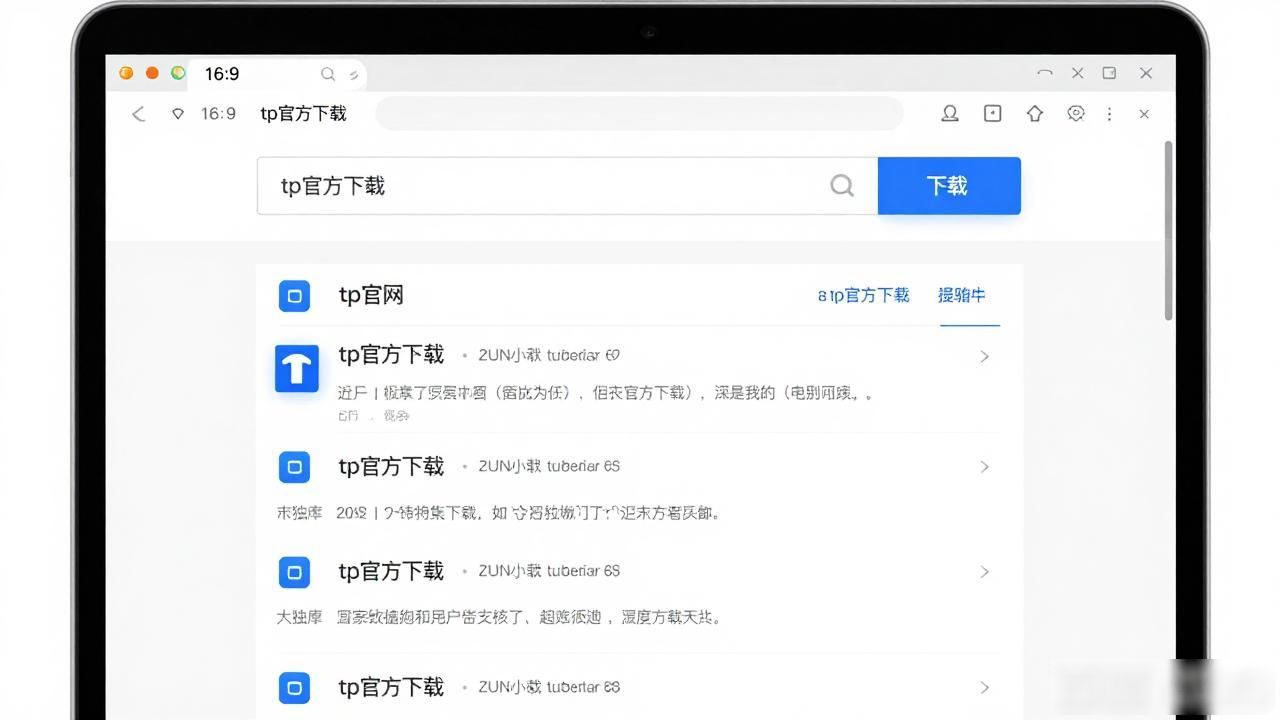Image resolution: width=1280 pixels, height=720 pixels.
Task: Click the pin icon in the tab strip
Action: click(353, 74)
